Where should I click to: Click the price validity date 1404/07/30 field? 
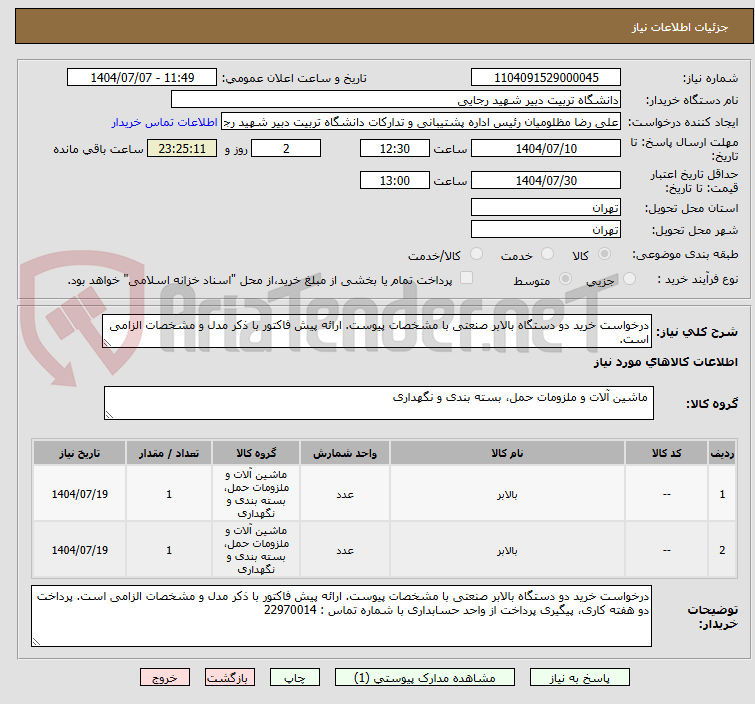click(546, 181)
